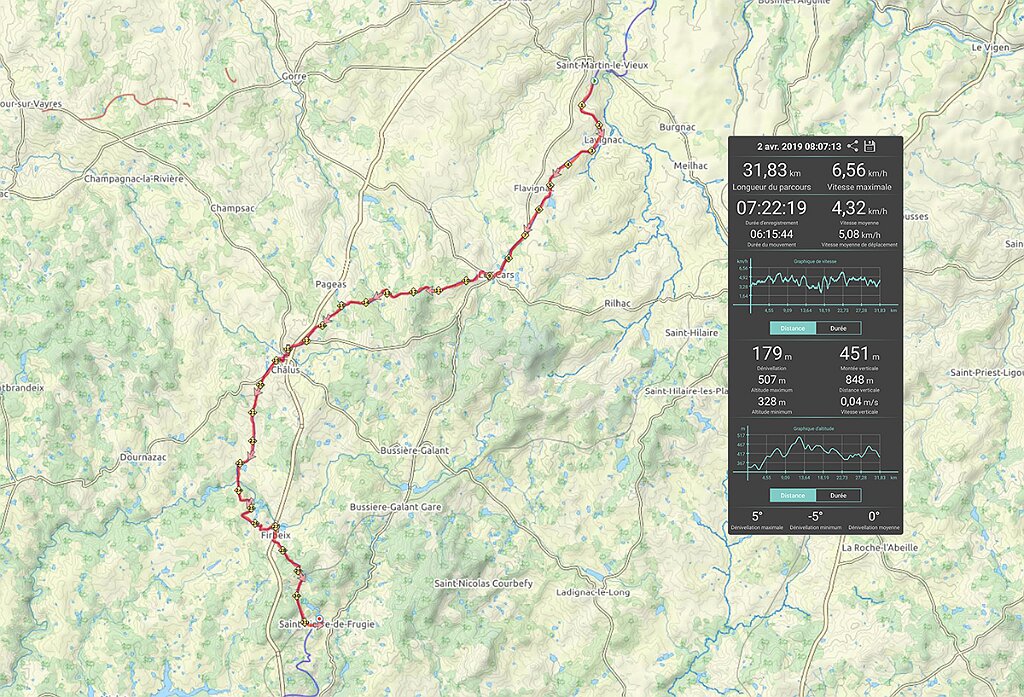This screenshot has height=697, width=1024.
Task: Select the 0,04 m/s Vitesse verticale value
Action: coord(859,402)
